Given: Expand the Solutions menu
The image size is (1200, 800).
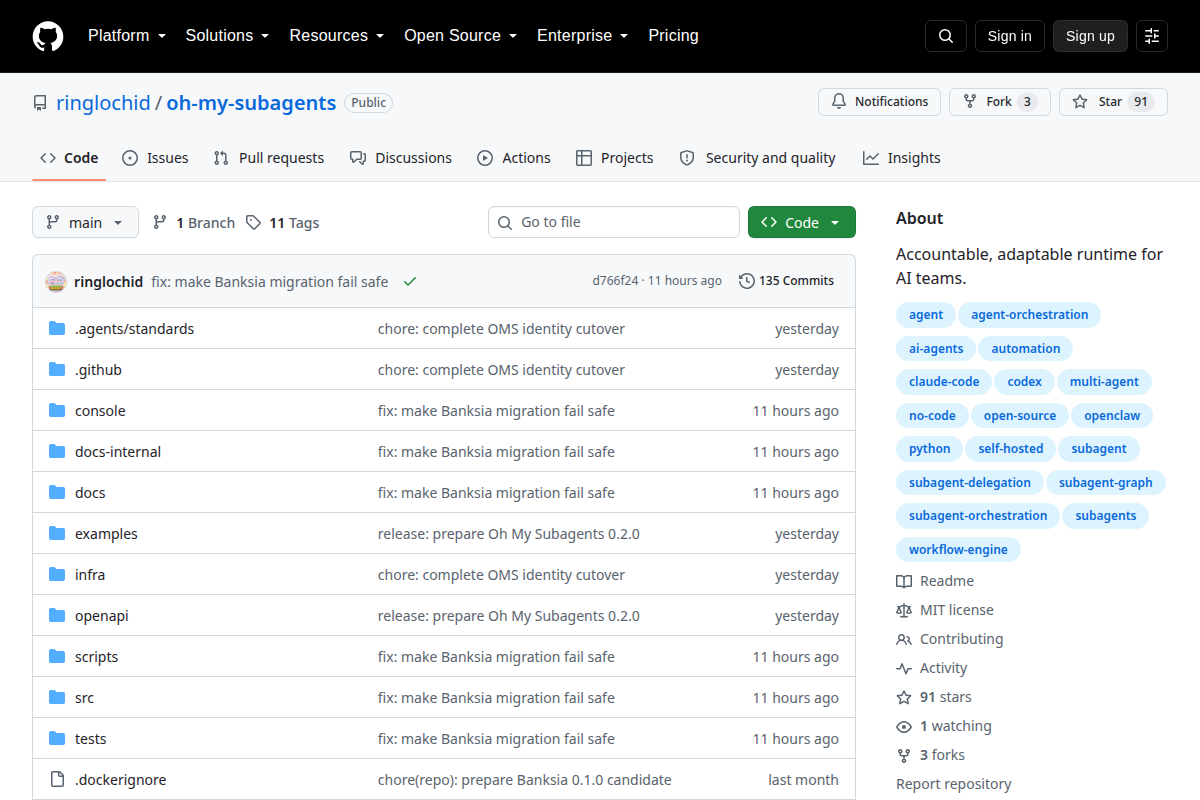Looking at the screenshot, I should coord(227,36).
